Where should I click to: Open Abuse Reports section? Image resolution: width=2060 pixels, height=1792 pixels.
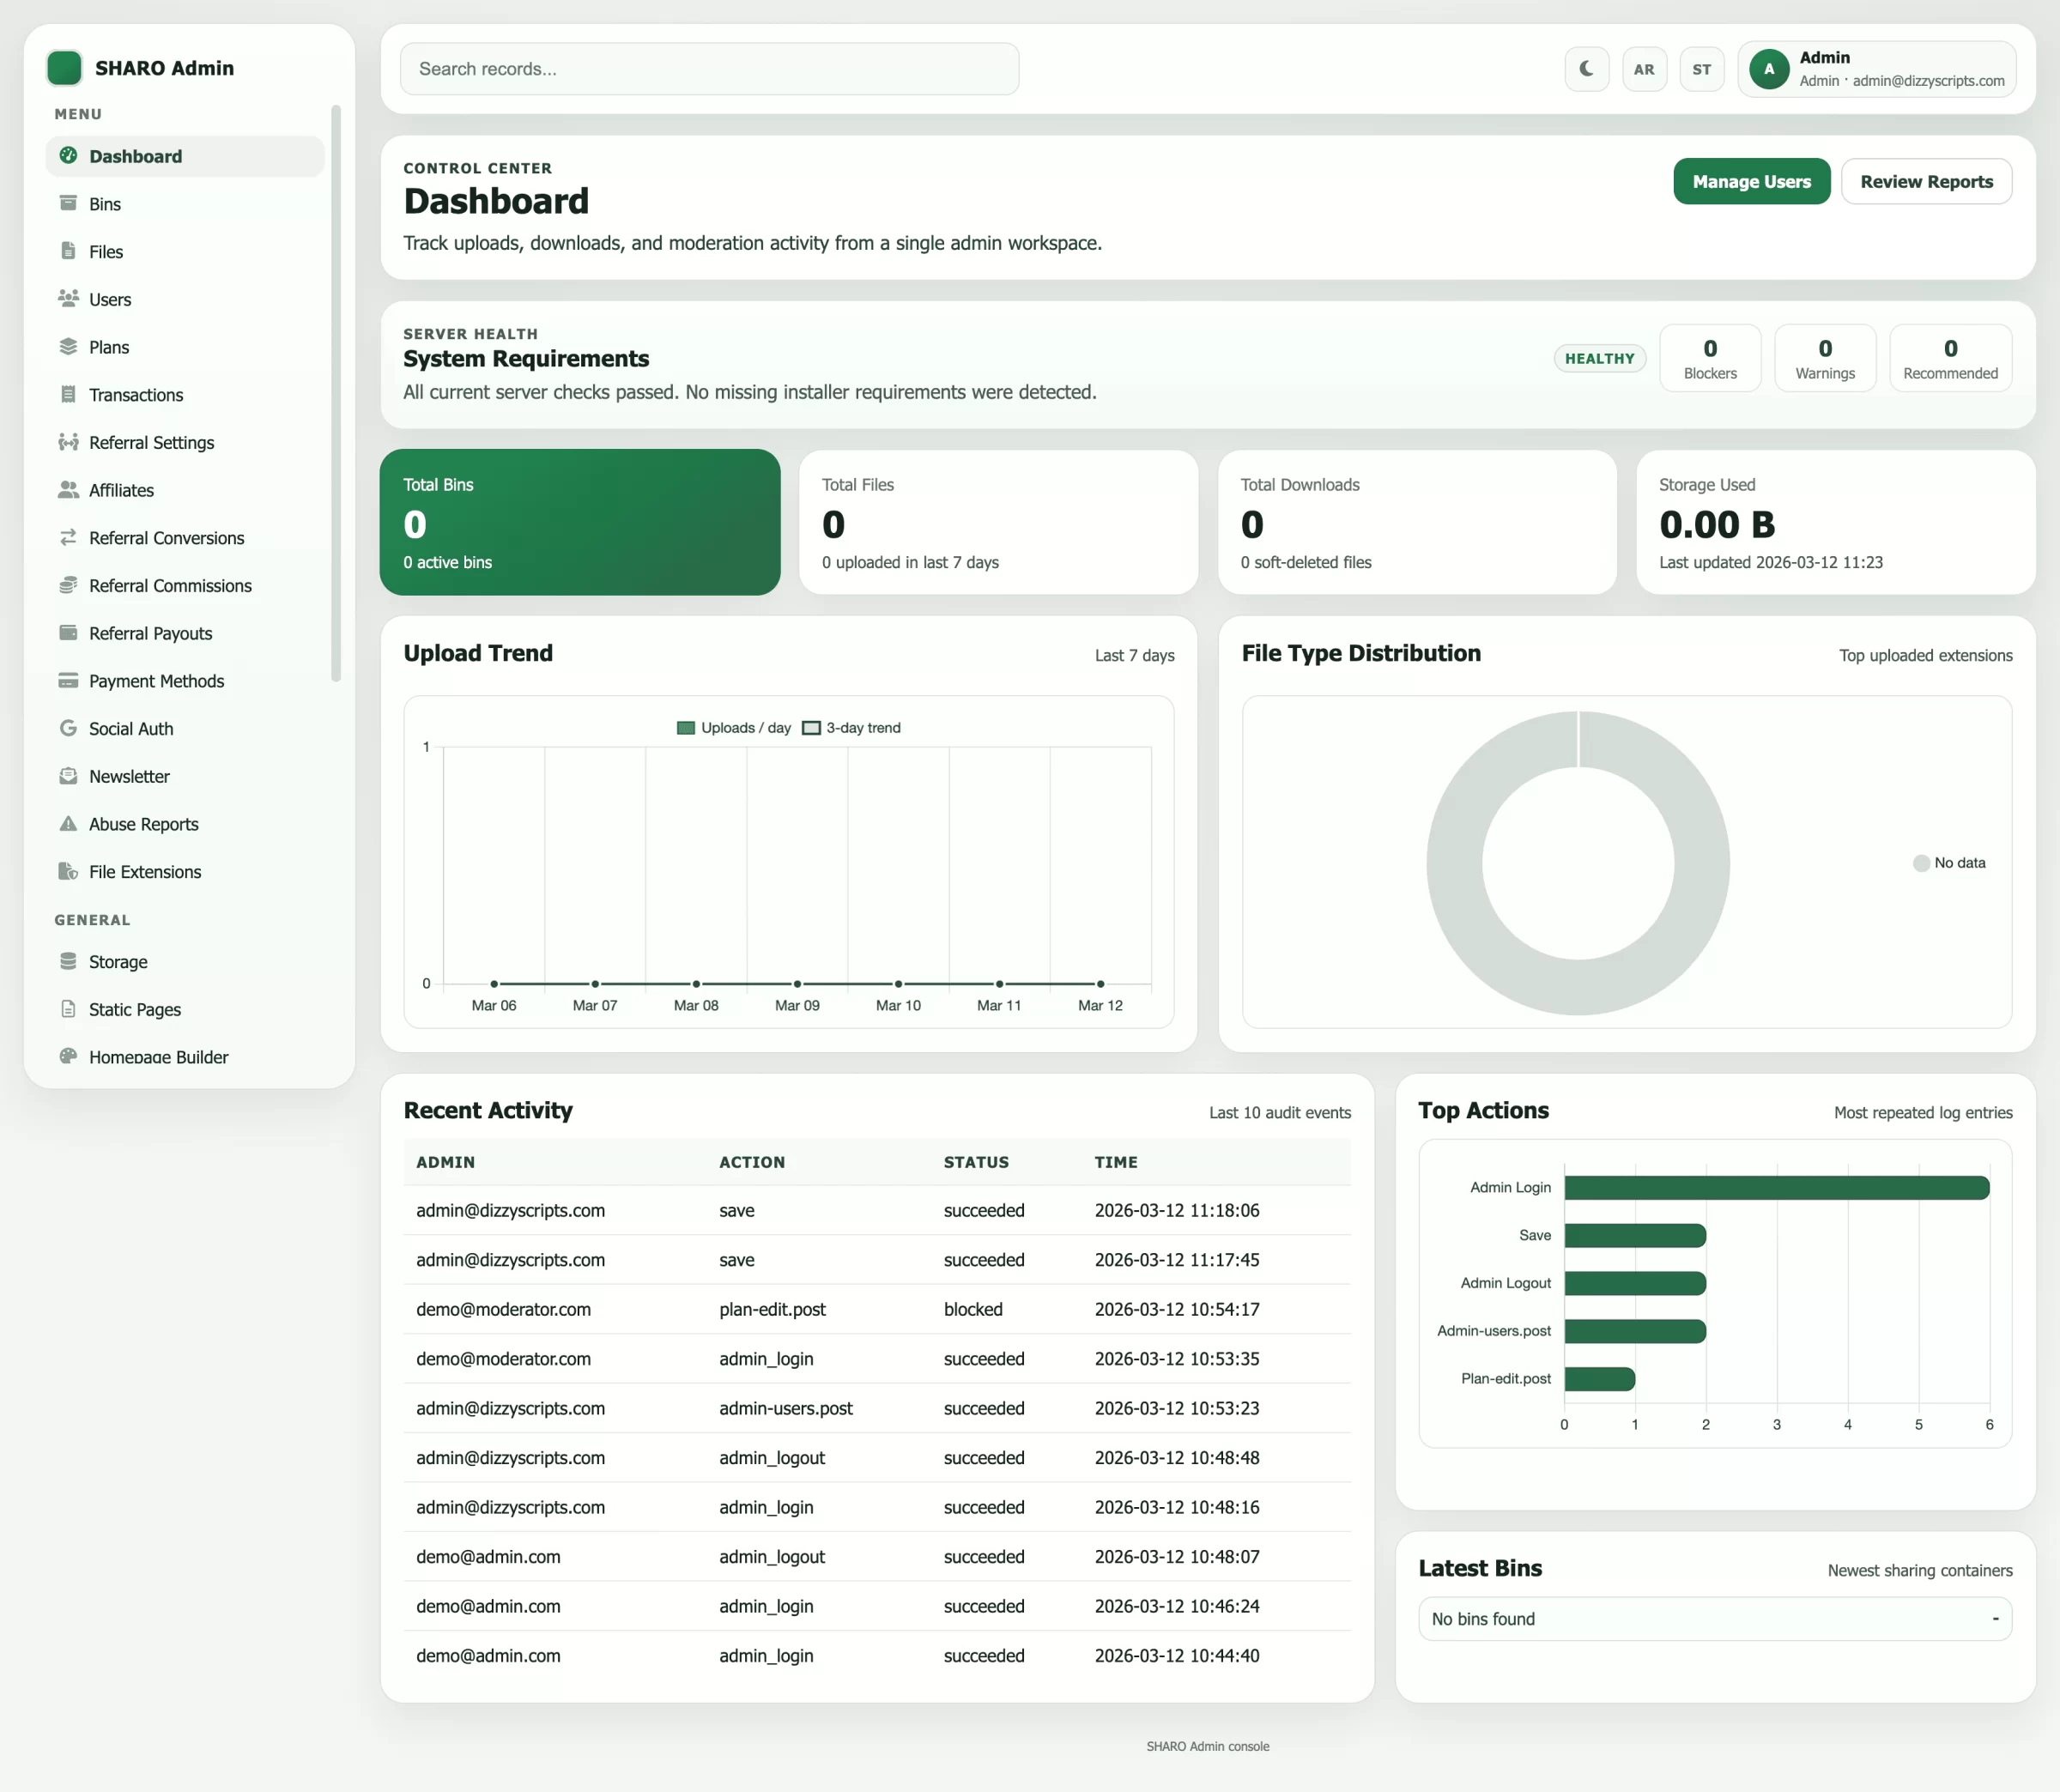pyautogui.click(x=185, y=824)
